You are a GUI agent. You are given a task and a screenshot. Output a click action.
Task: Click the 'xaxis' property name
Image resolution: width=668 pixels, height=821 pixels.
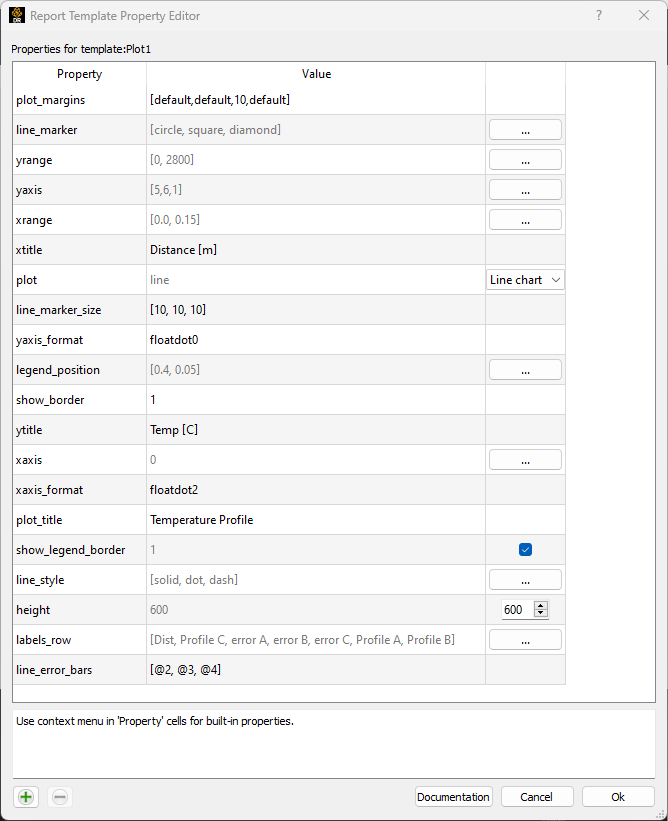coord(29,460)
